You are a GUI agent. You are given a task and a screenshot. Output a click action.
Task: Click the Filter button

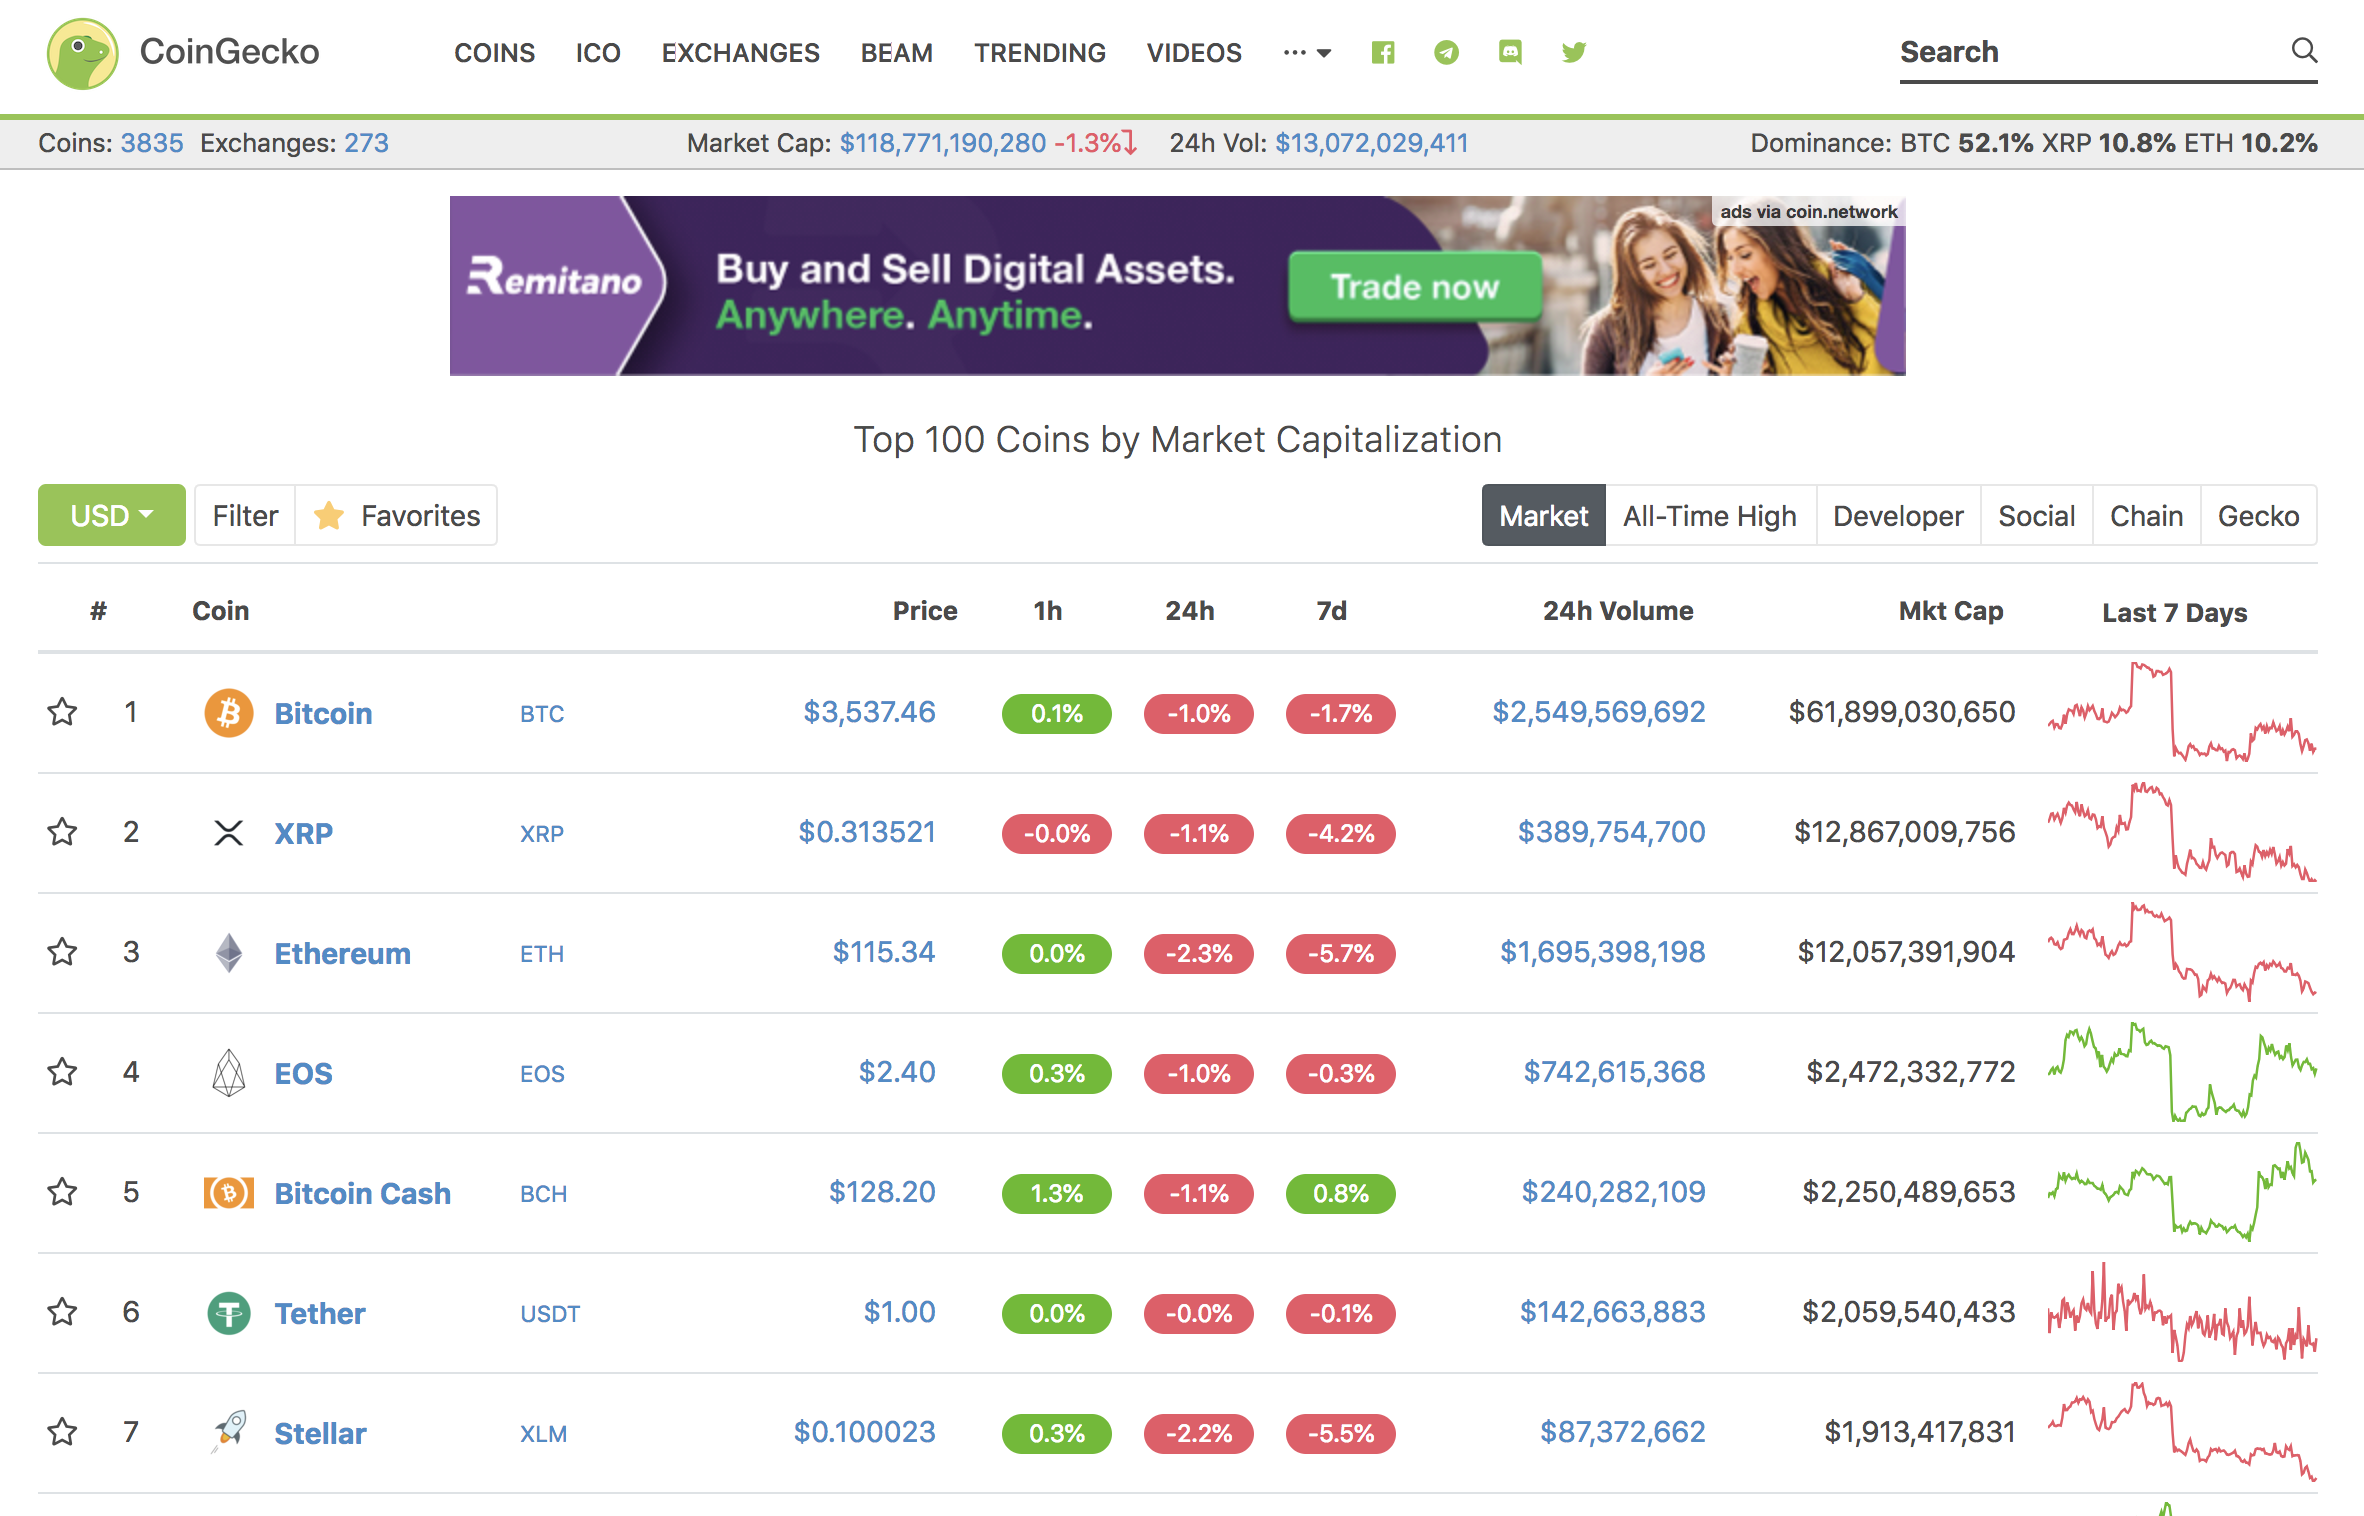coord(245,515)
